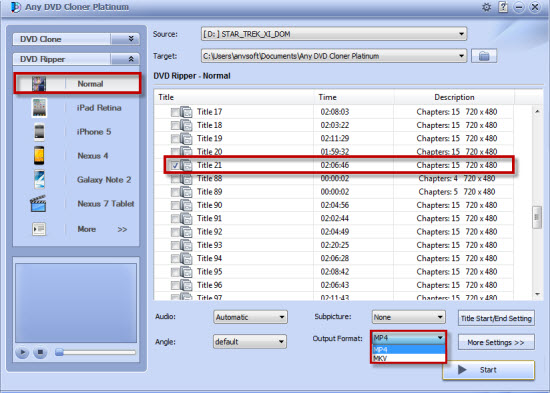Stop the preview playback
This screenshot has height=393, width=550.
tap(40, 352)
